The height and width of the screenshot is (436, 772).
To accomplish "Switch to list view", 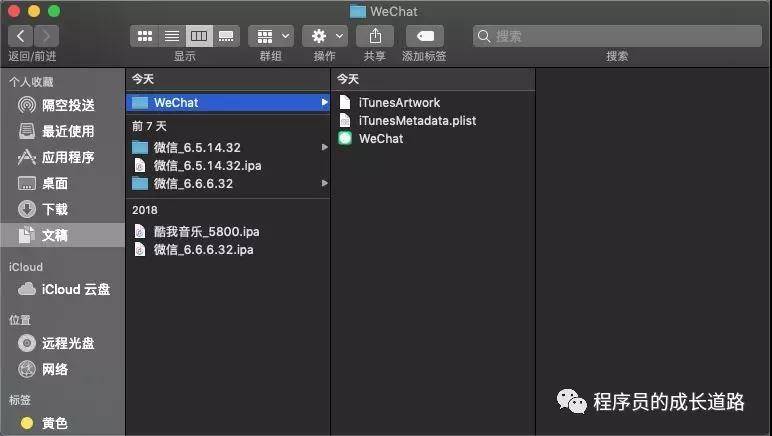I will tap(172, 36).
